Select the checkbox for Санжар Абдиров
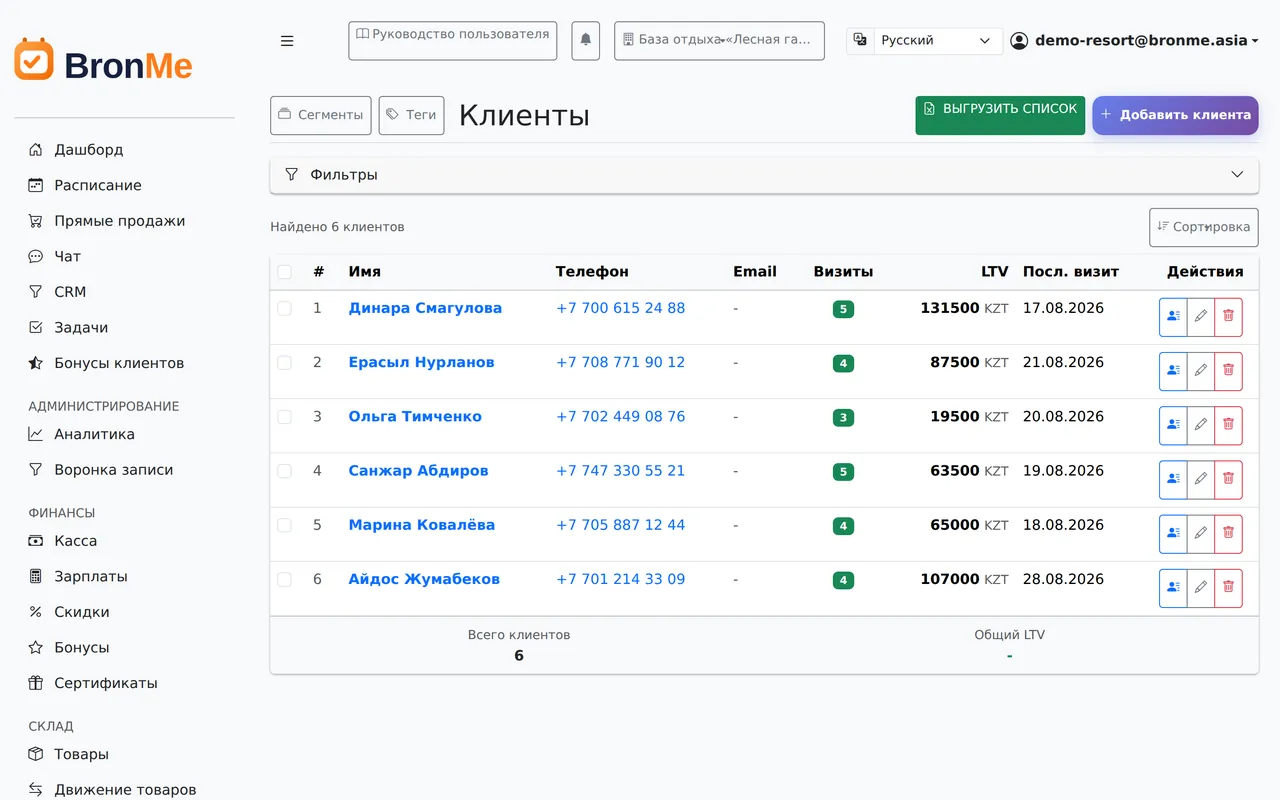 (x=284, y=471)
